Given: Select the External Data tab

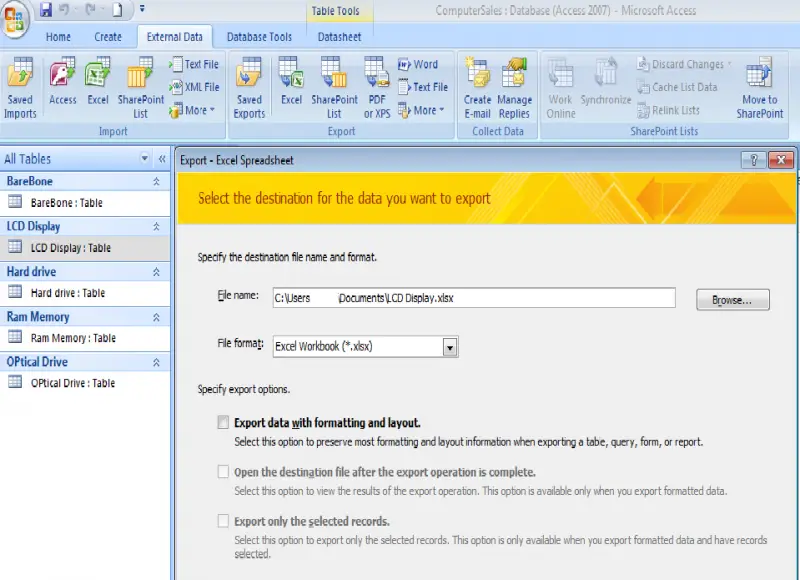Looking at the screenshot, I should [174, 37].
